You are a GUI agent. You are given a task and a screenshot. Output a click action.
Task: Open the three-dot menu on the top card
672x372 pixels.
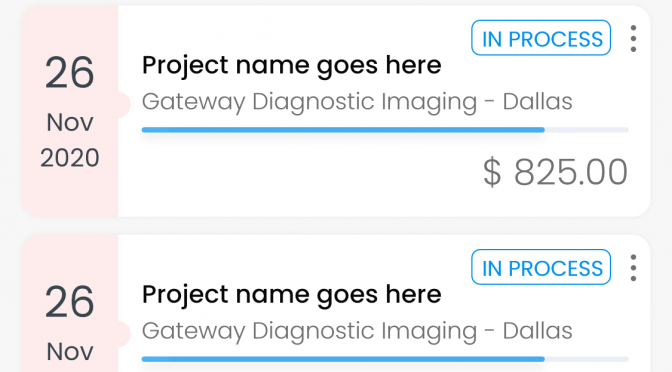pyautogui.click(x=633, y=39)
